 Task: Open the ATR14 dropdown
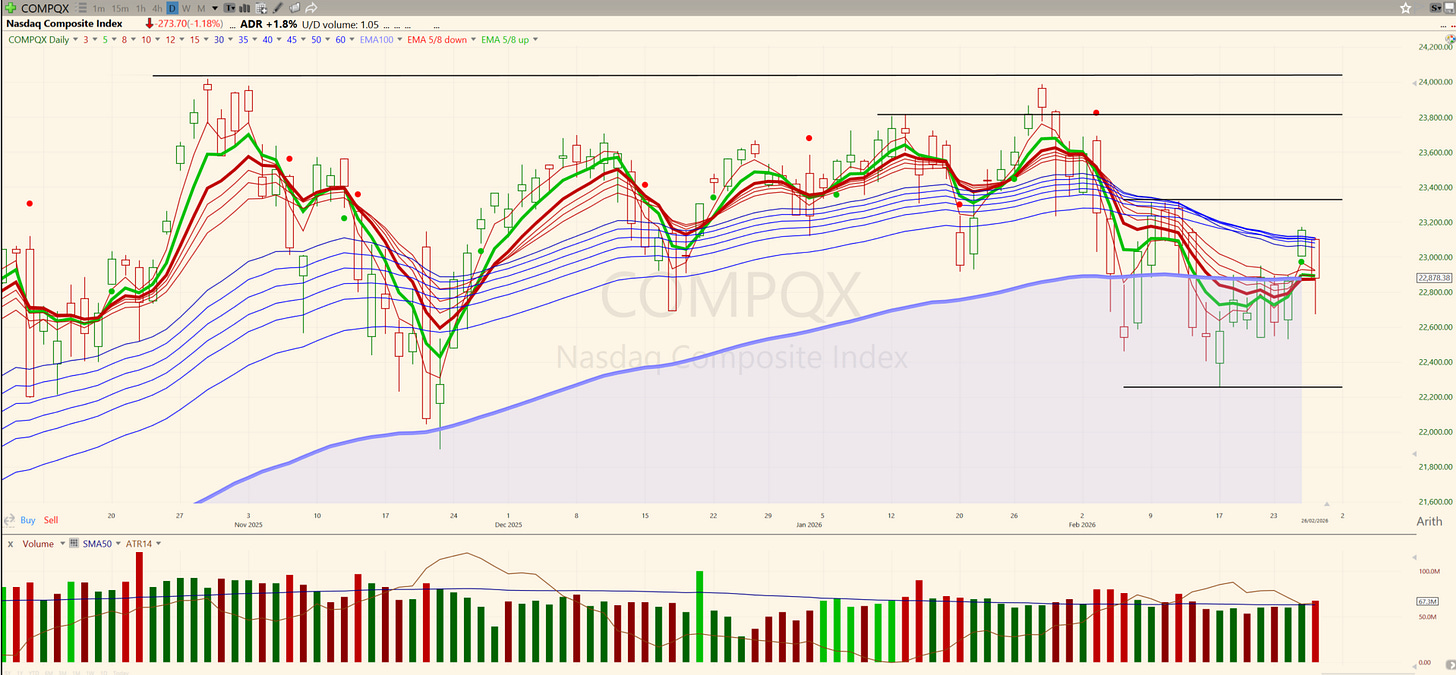coord(158,543)
